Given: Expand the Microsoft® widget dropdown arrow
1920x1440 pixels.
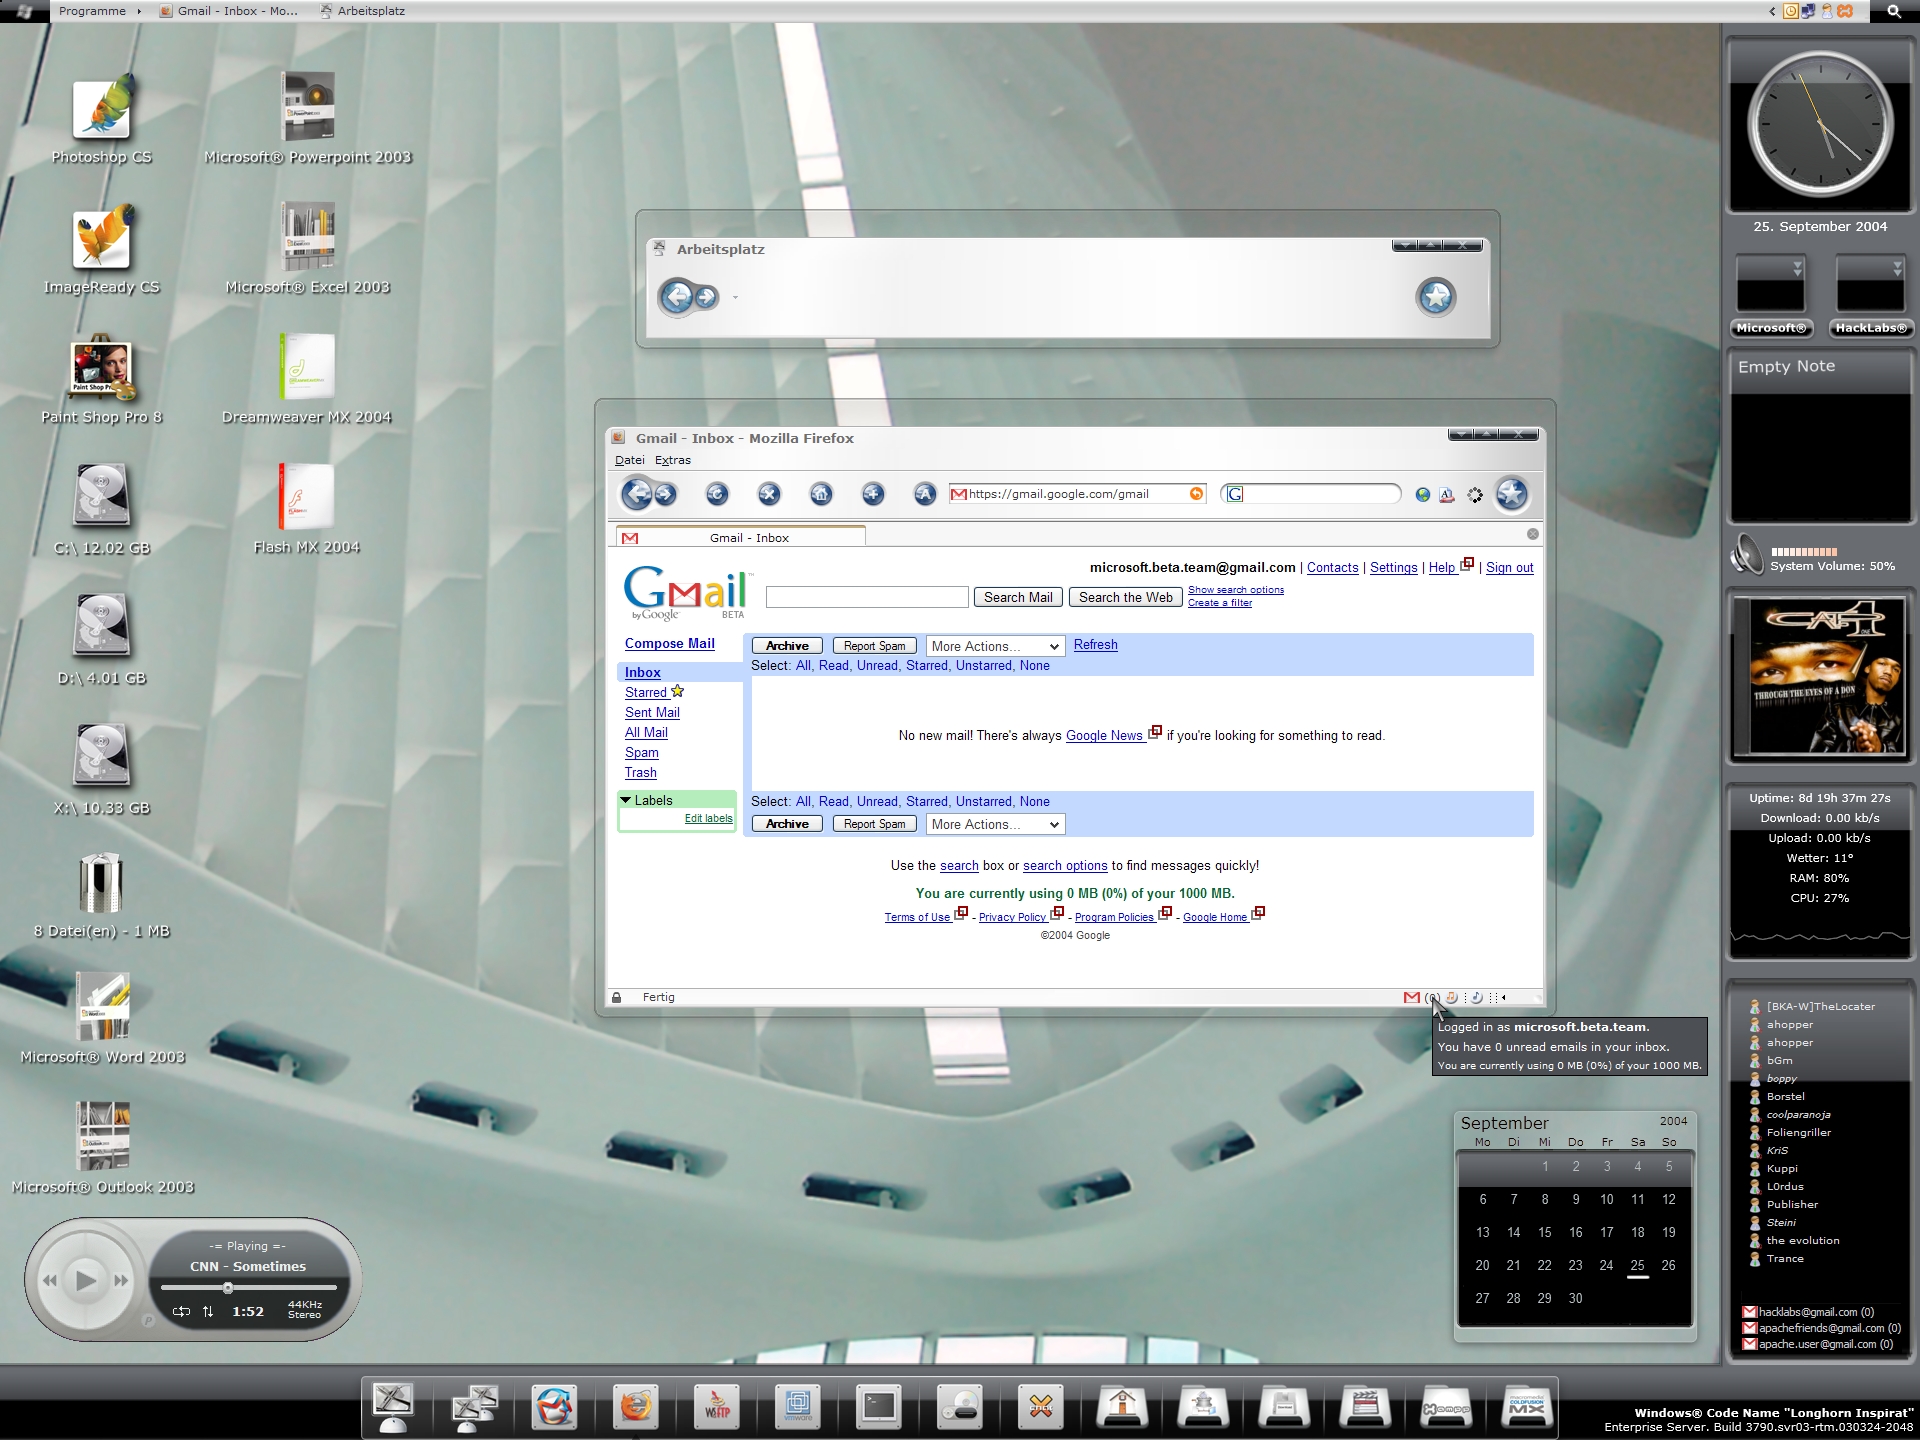Looking at the screenshot, I should [1797, 268].
